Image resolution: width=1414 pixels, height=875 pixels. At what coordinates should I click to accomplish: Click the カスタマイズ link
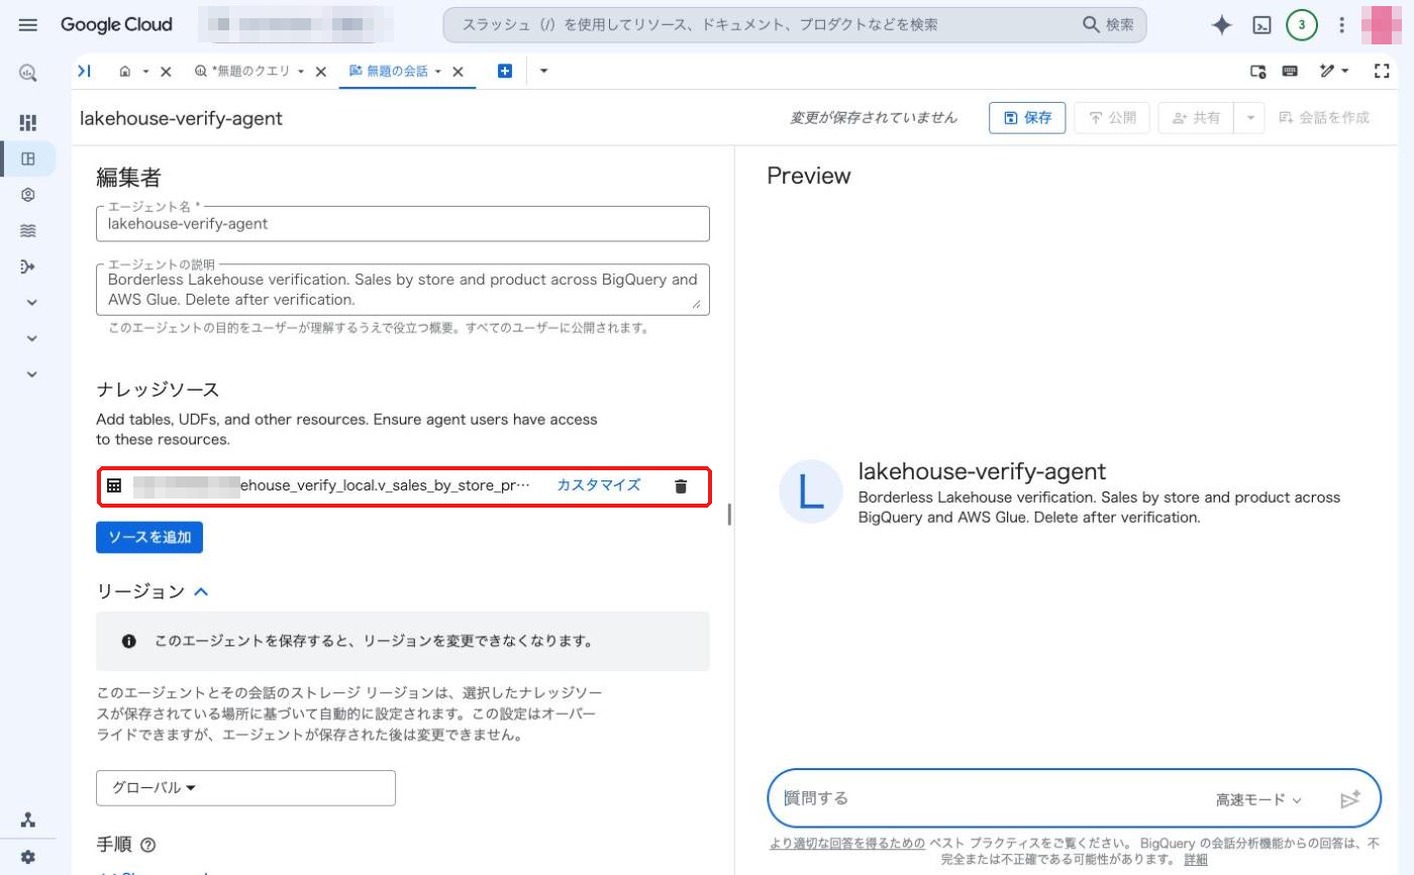598,485
